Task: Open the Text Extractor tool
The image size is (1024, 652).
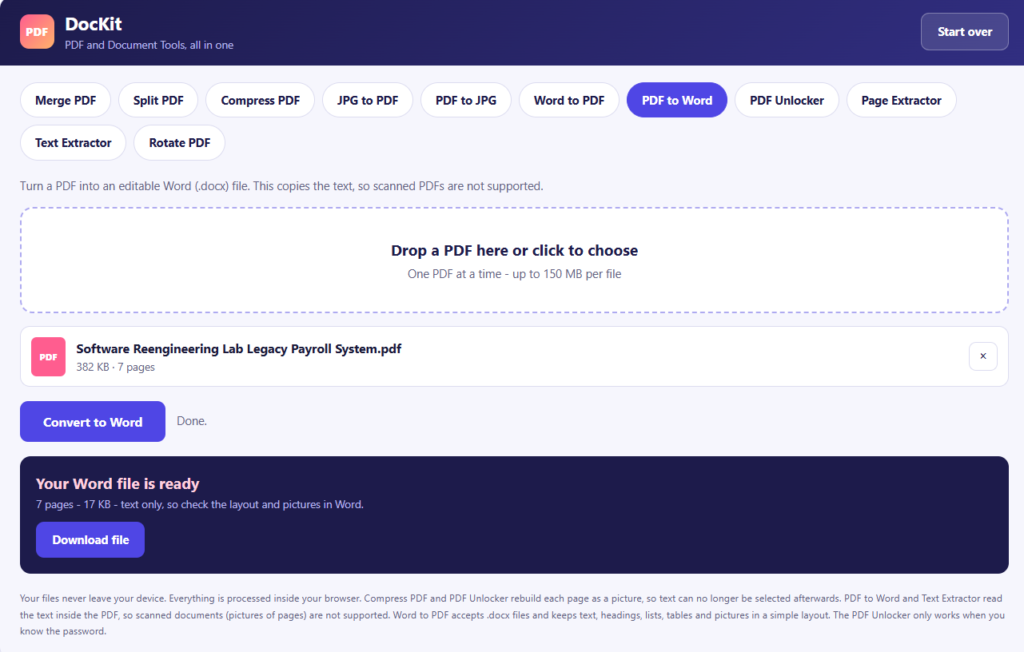Action: point(73,142)
